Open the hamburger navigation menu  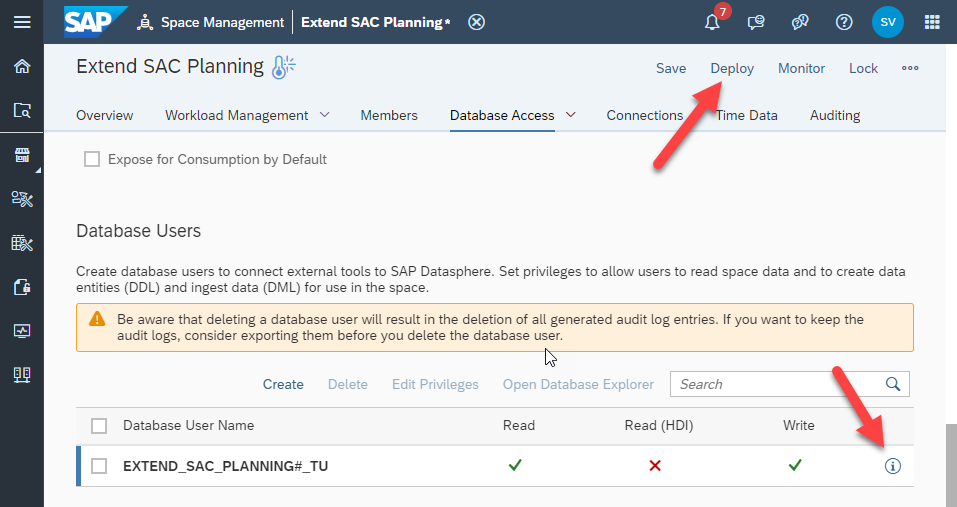(x=22, y=23)
